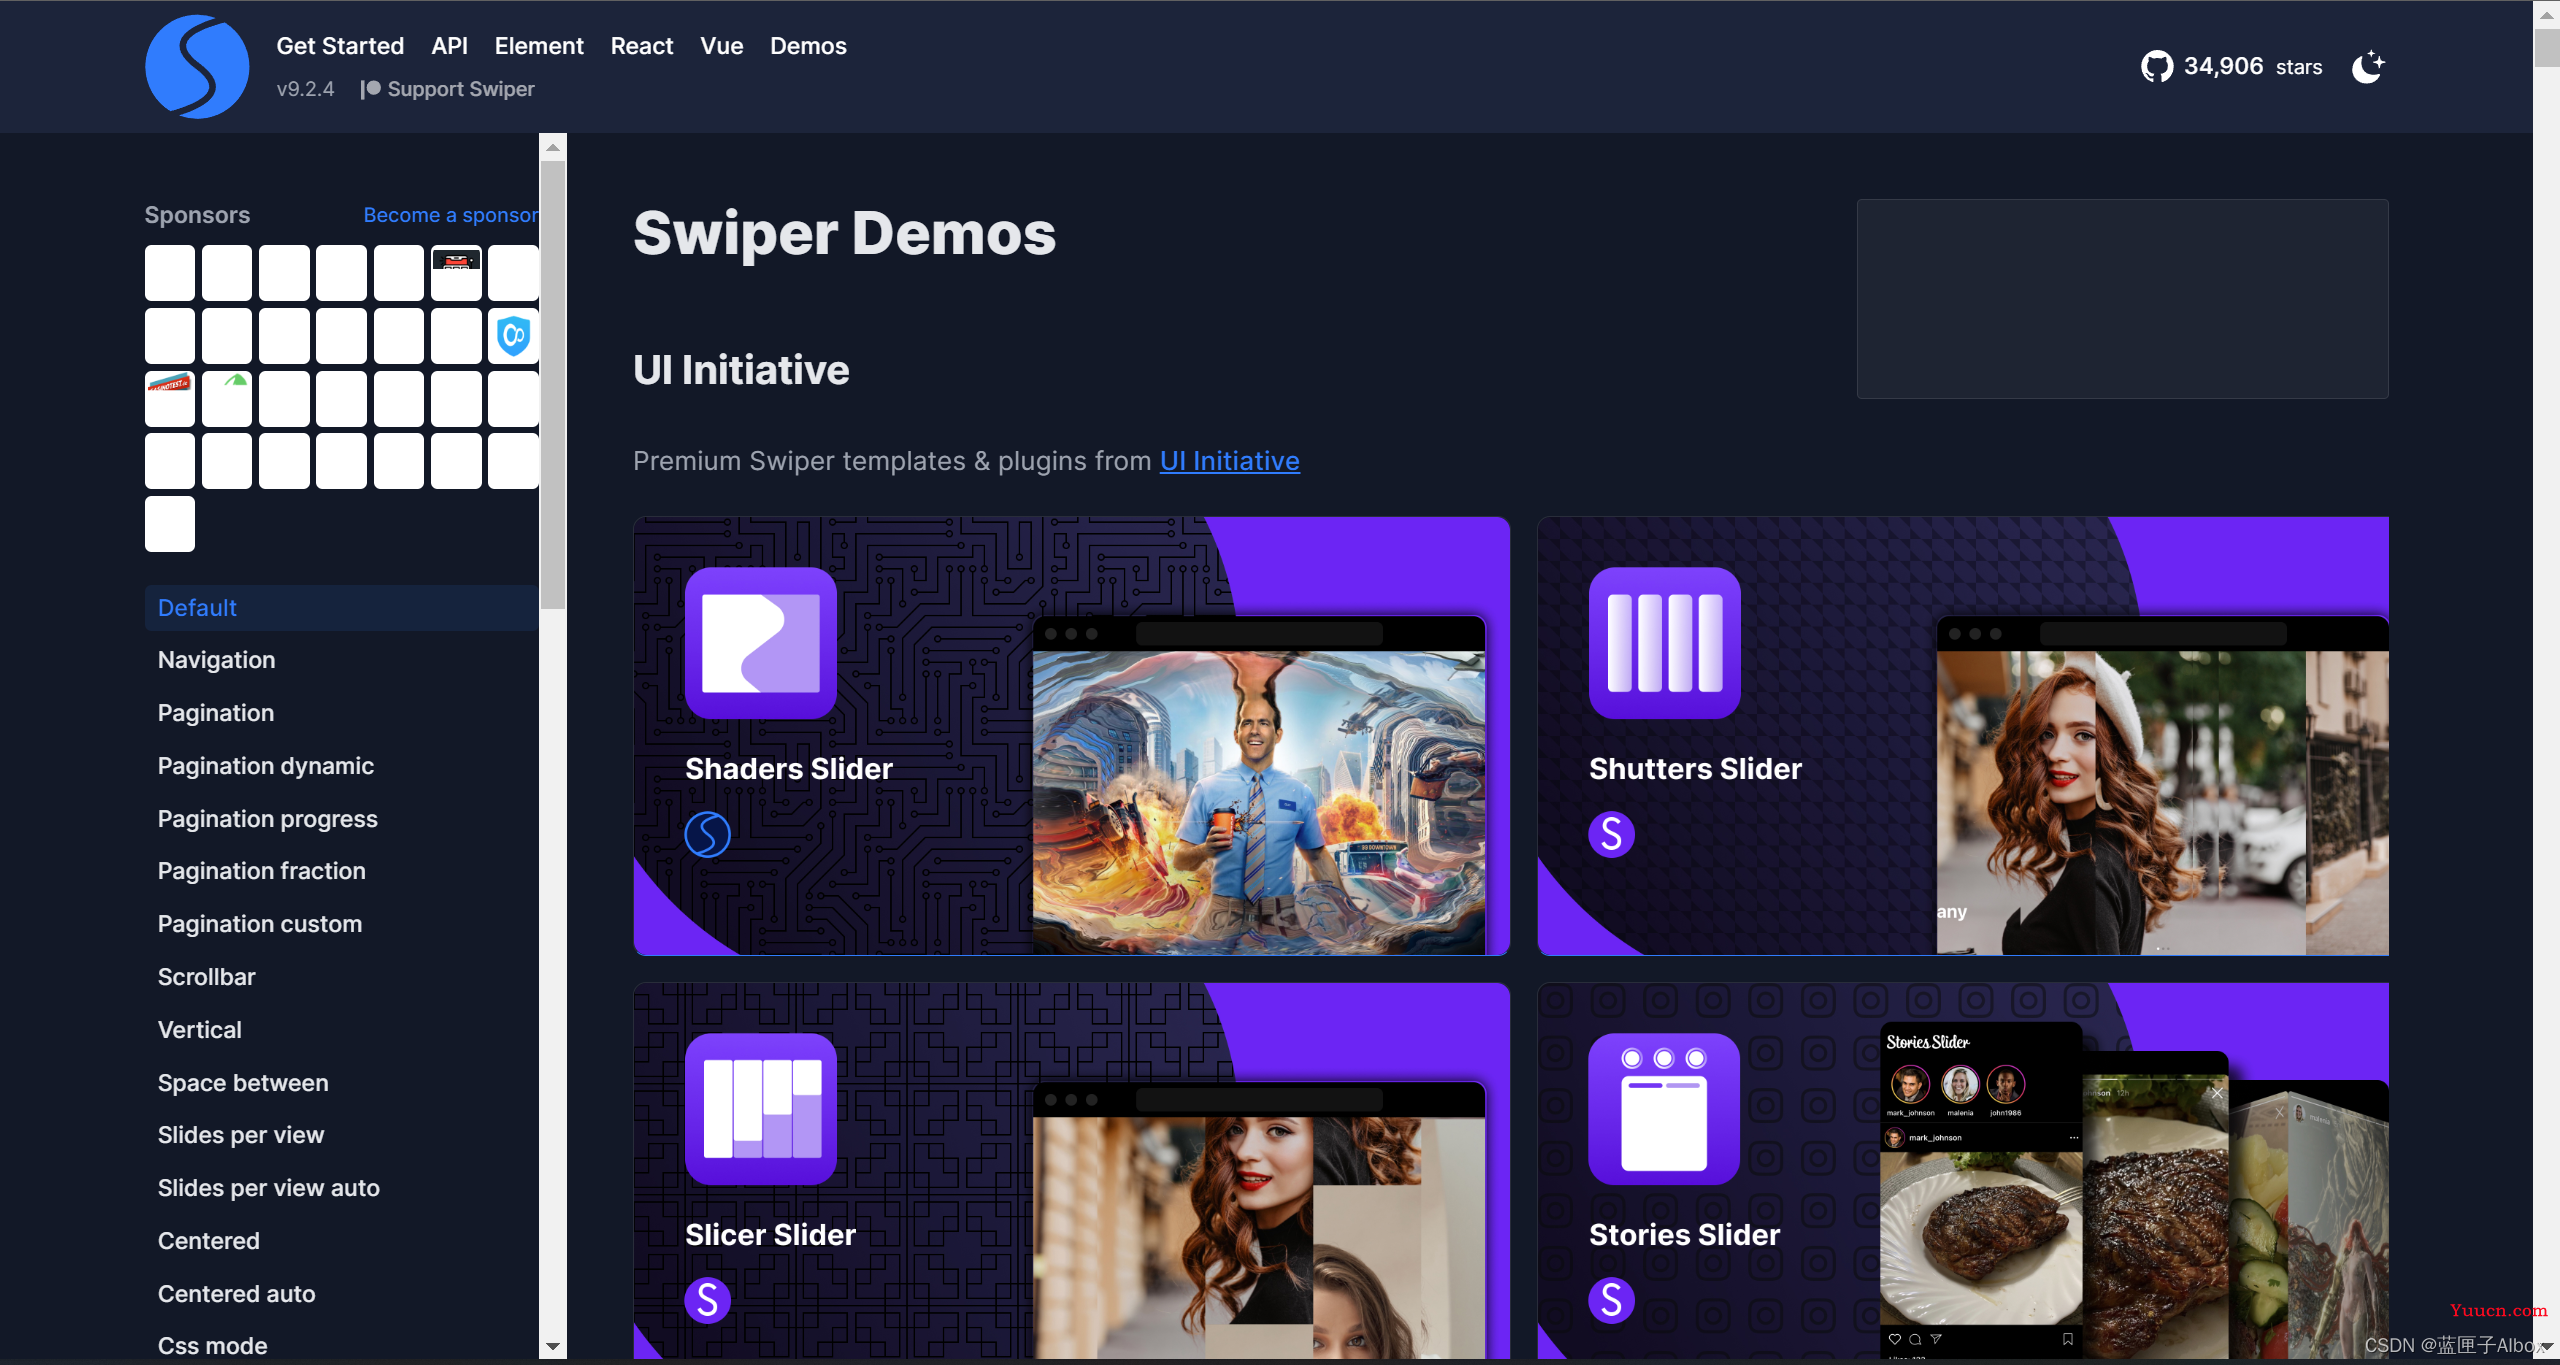The width and height of the screenshot is (2560, 1365).
Task: Click sidebar scrollbar up arrow
Action: point(553,147)
